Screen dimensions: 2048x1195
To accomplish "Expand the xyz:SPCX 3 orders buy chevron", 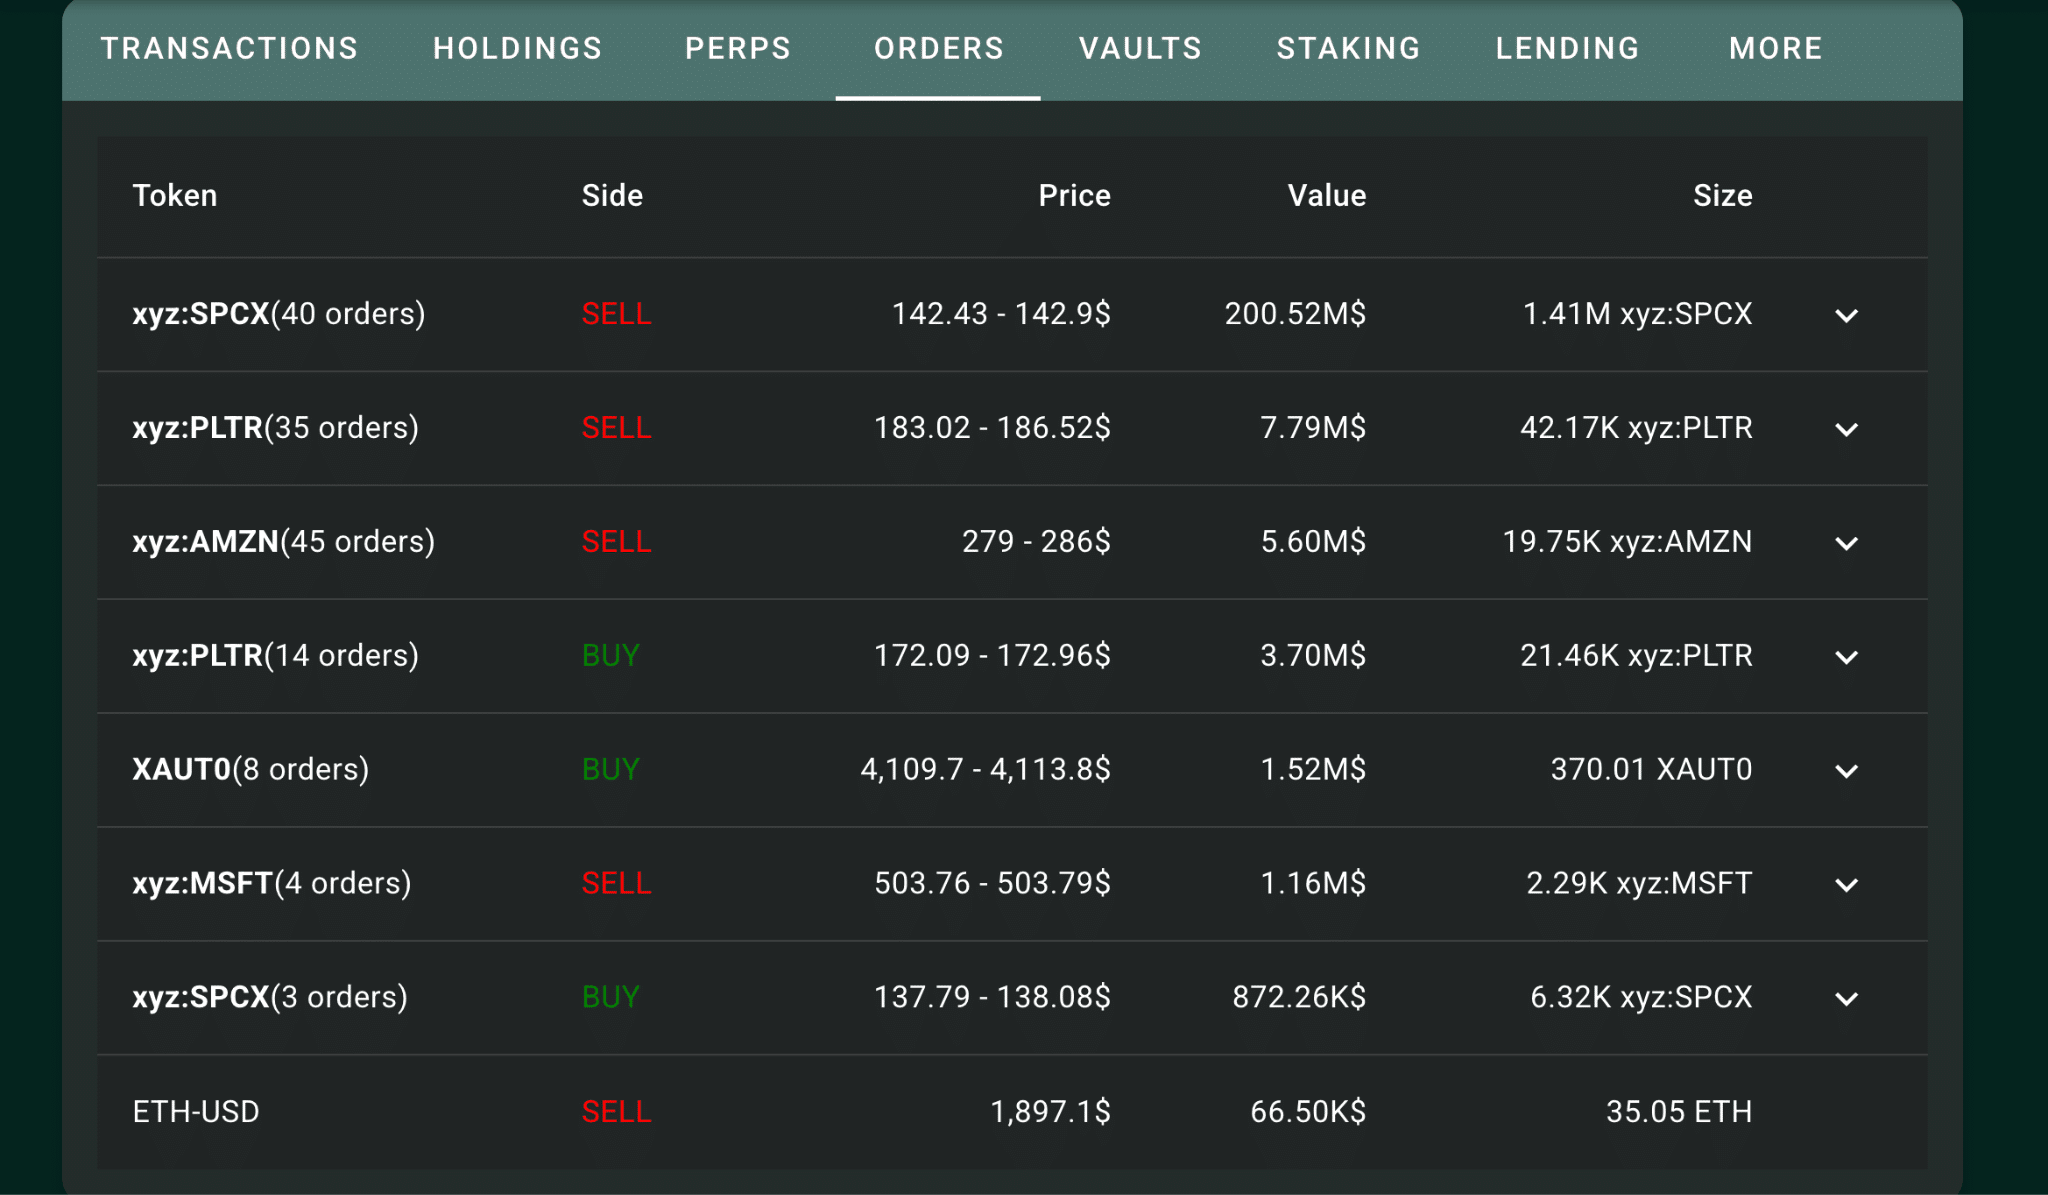I will click(x=1846, y=999).
